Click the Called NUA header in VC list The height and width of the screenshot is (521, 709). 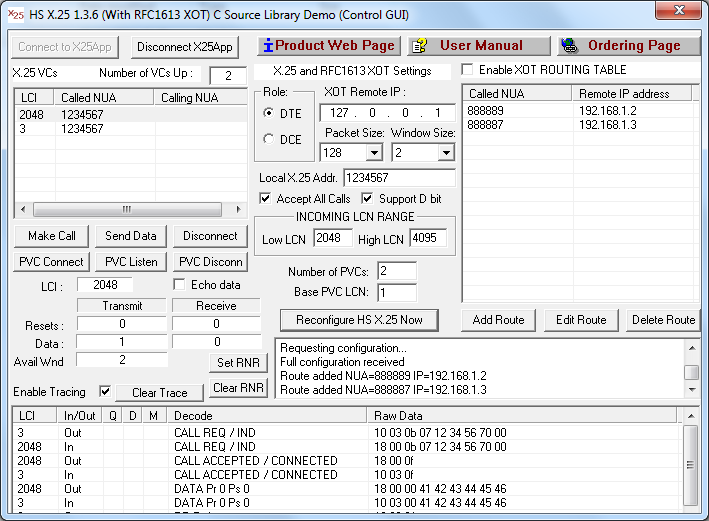pos(104,98)
